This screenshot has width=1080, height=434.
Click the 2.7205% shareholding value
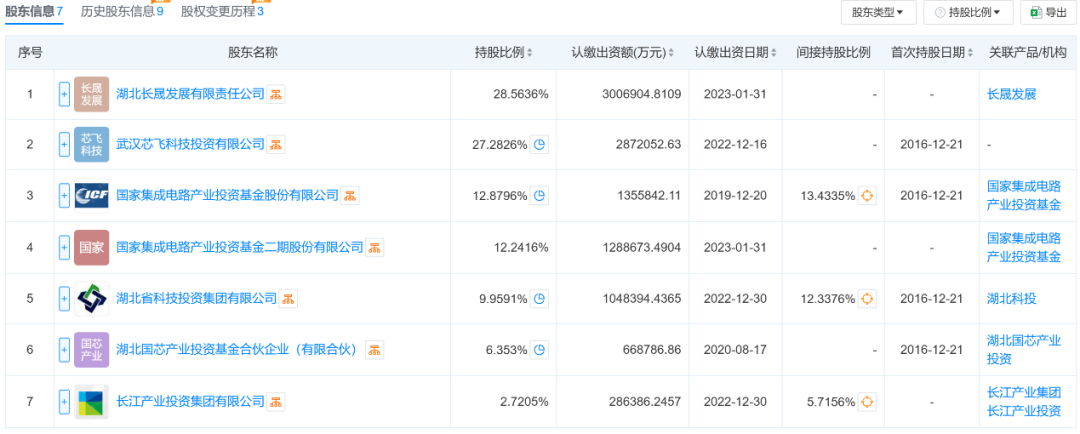click(x=523, y=402)
